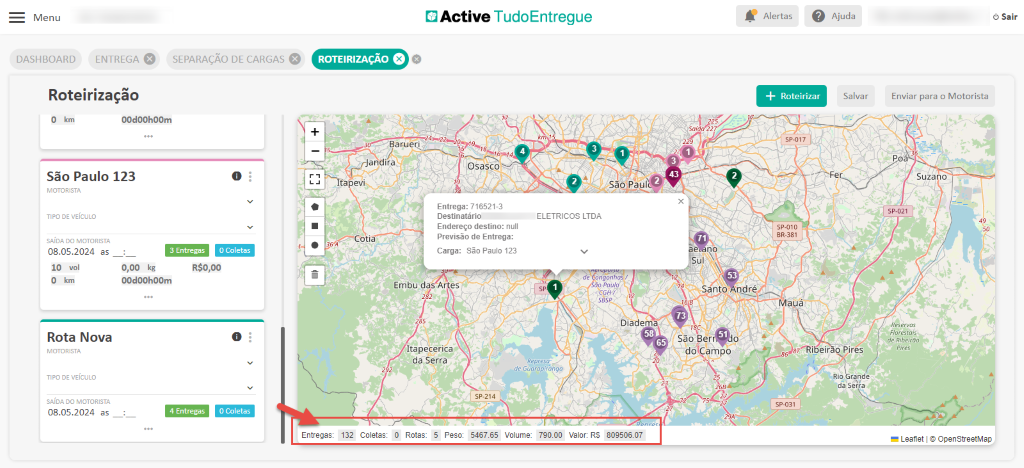The width and height of the screenshot is (1024, 468).
Task: Click Enviar para o Motorista button
Action: (940, 96)
